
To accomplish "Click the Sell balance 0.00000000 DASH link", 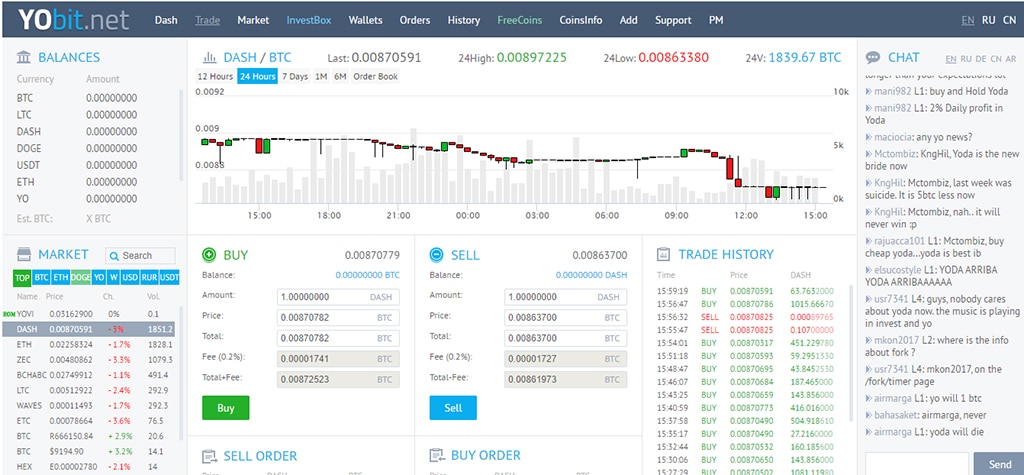I will tap(592, 275).
